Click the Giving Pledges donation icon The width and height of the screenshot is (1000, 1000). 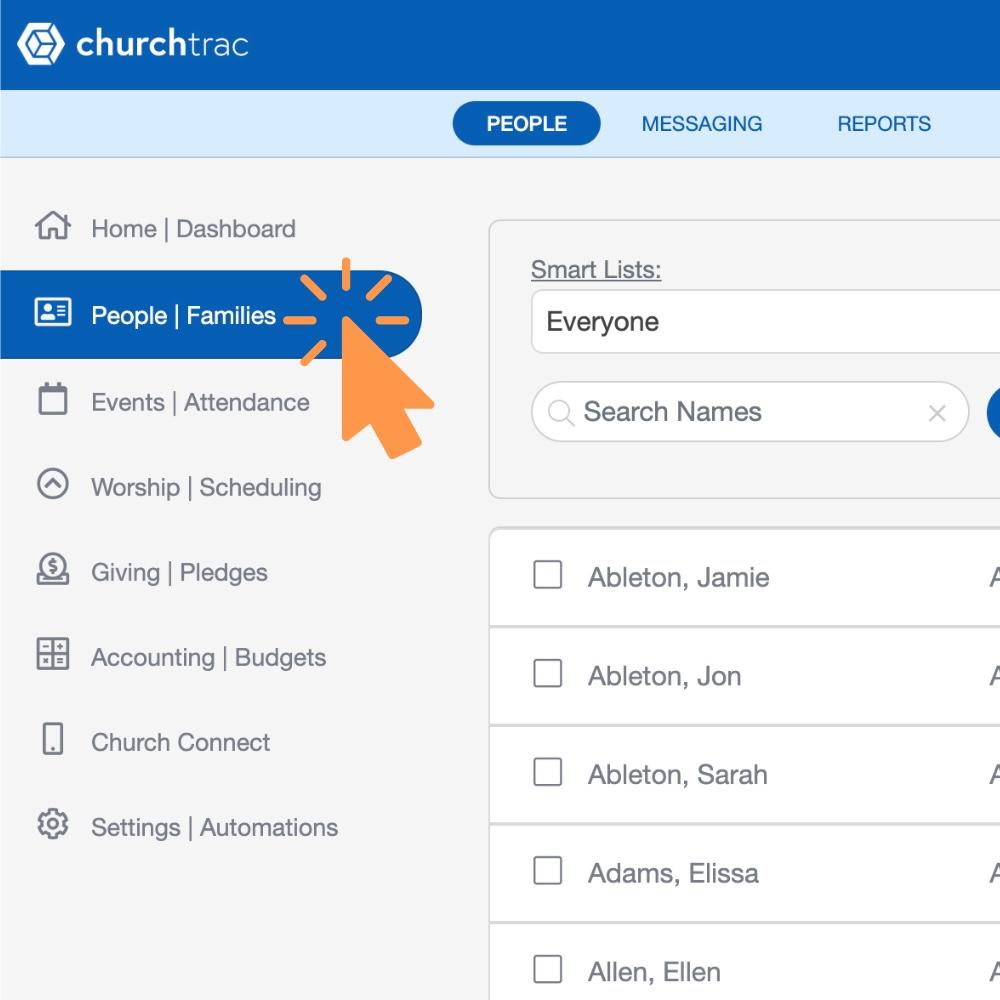[x=52, y=570]
